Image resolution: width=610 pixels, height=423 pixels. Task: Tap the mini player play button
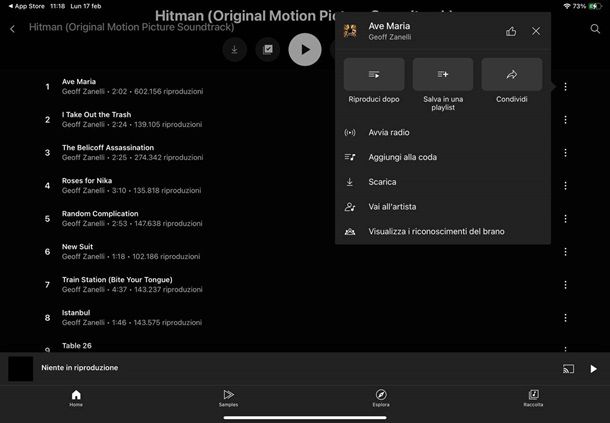(593, 369)
